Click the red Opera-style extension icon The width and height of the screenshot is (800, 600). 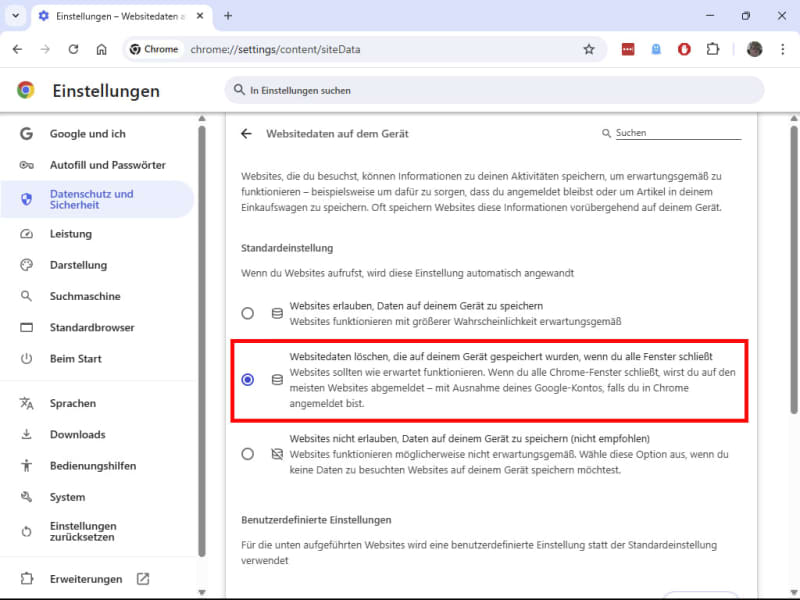[685, 49]
